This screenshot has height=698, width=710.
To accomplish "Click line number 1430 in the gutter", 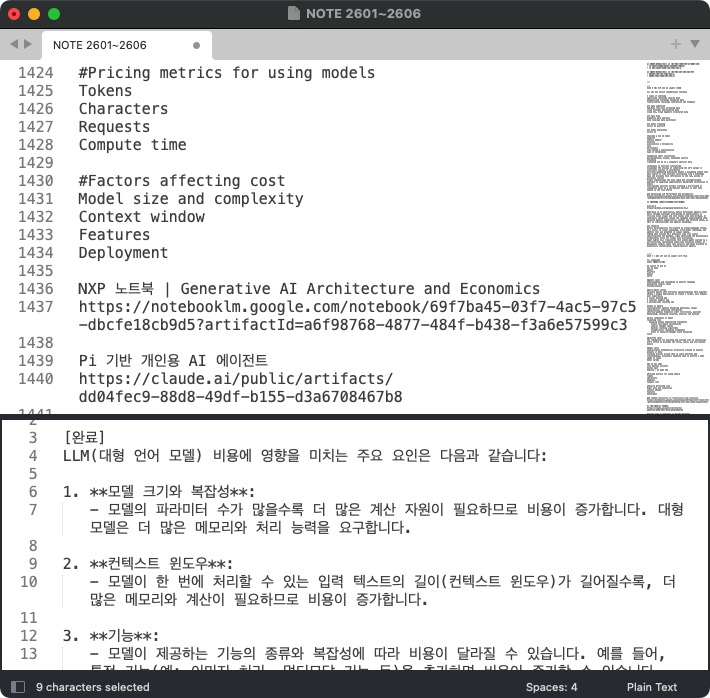I will (x=35, y=181).
